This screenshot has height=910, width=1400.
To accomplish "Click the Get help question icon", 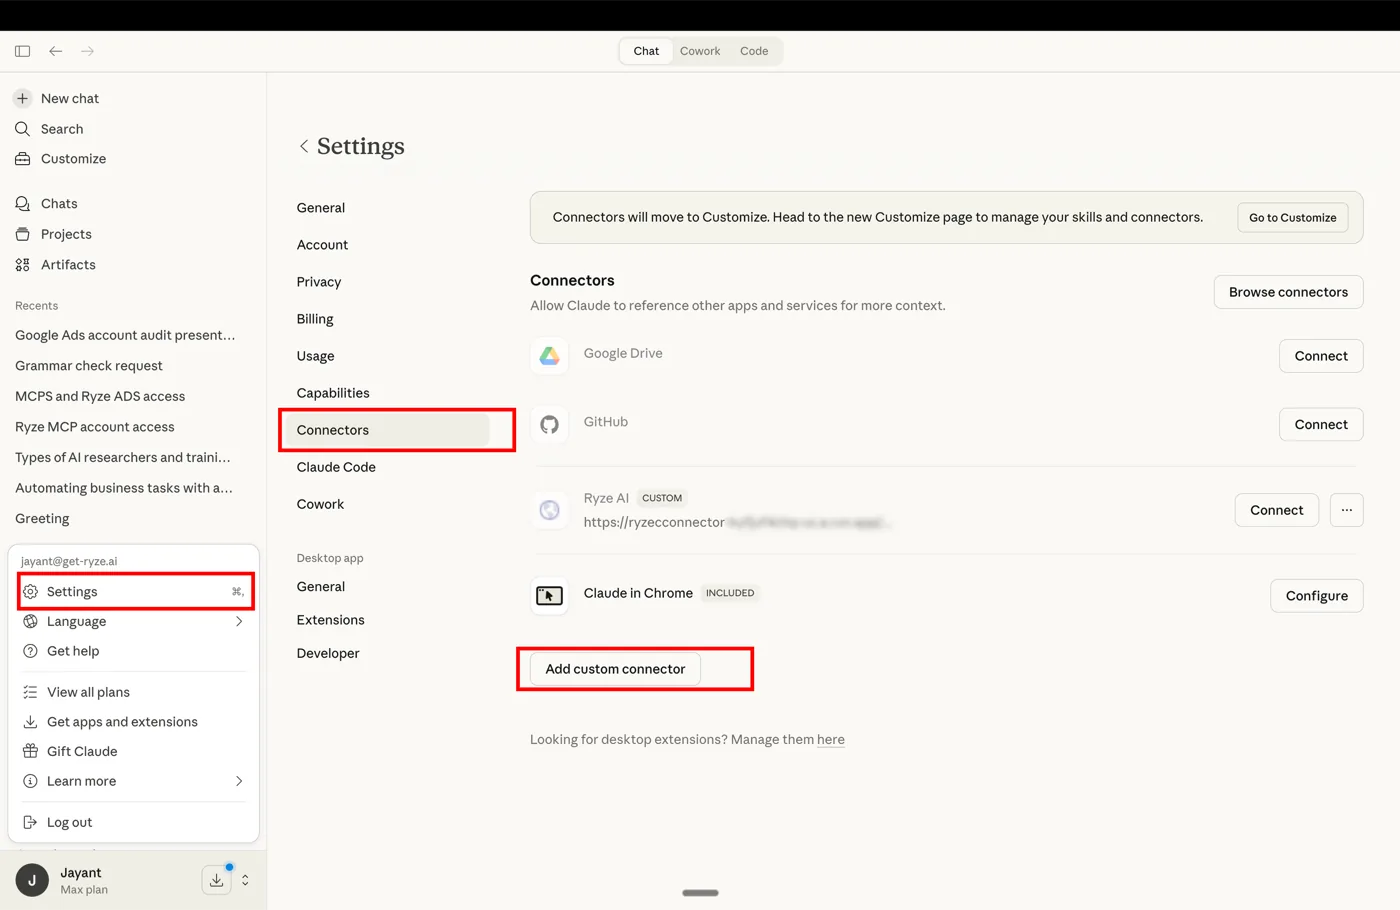I will point(30,651).
